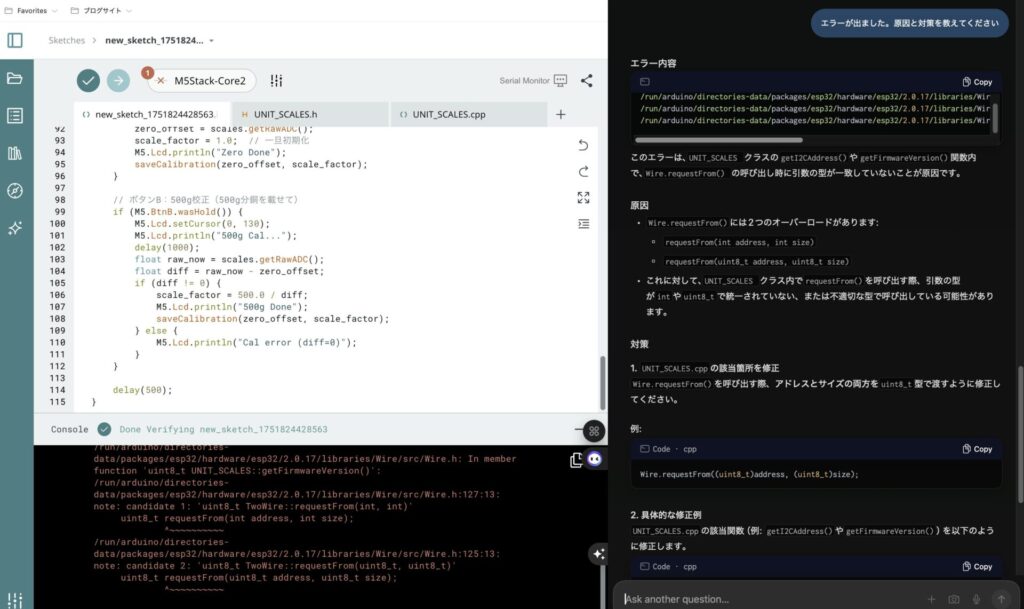
Task: Click the send arrow in the question box
Action: 1001,599
